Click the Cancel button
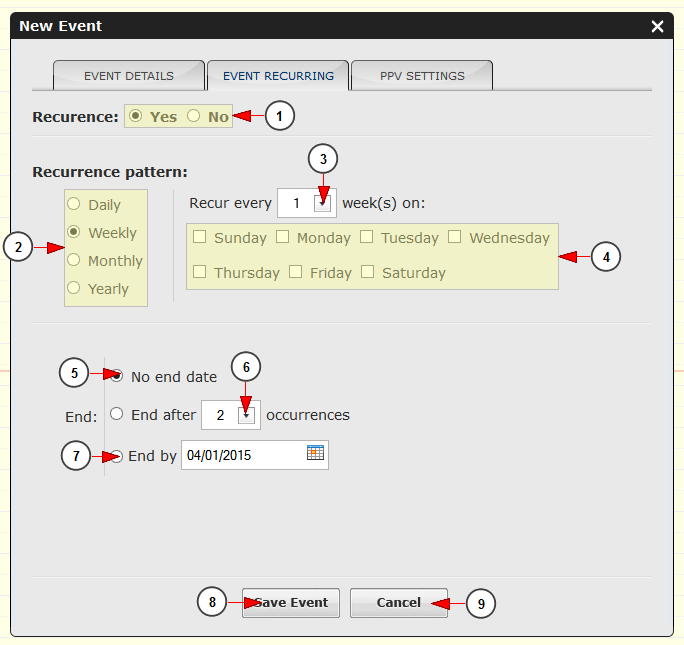The height and width of the screenshot is (645, 684). [399, 603]
